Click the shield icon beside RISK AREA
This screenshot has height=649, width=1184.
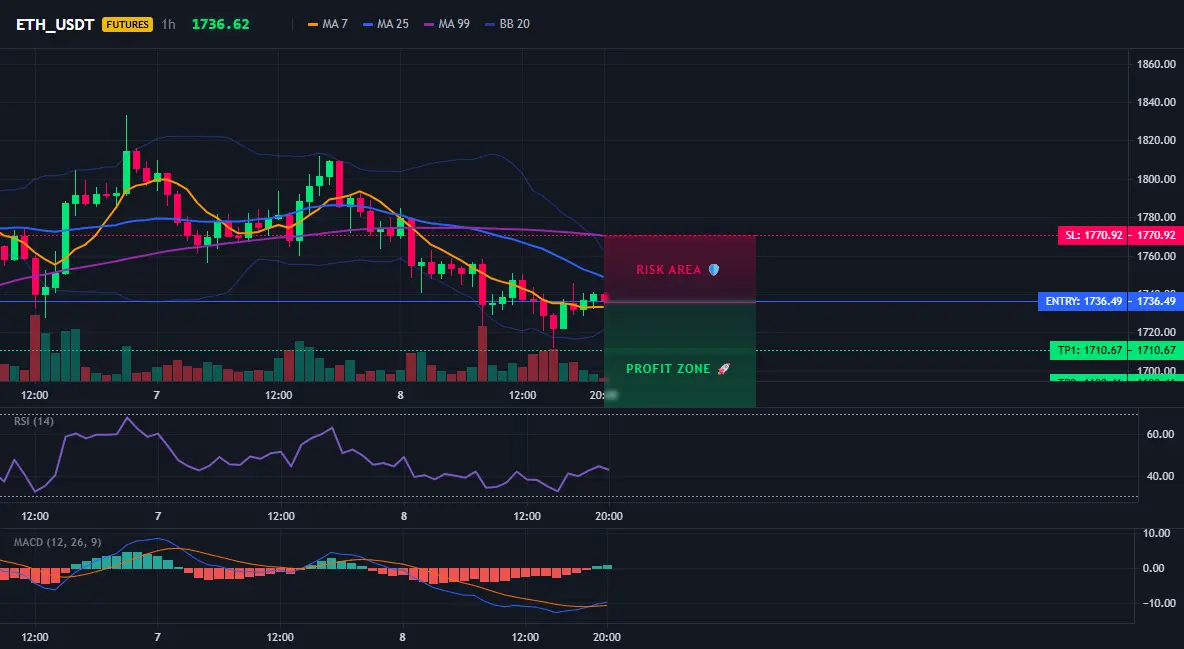(714, 270)
